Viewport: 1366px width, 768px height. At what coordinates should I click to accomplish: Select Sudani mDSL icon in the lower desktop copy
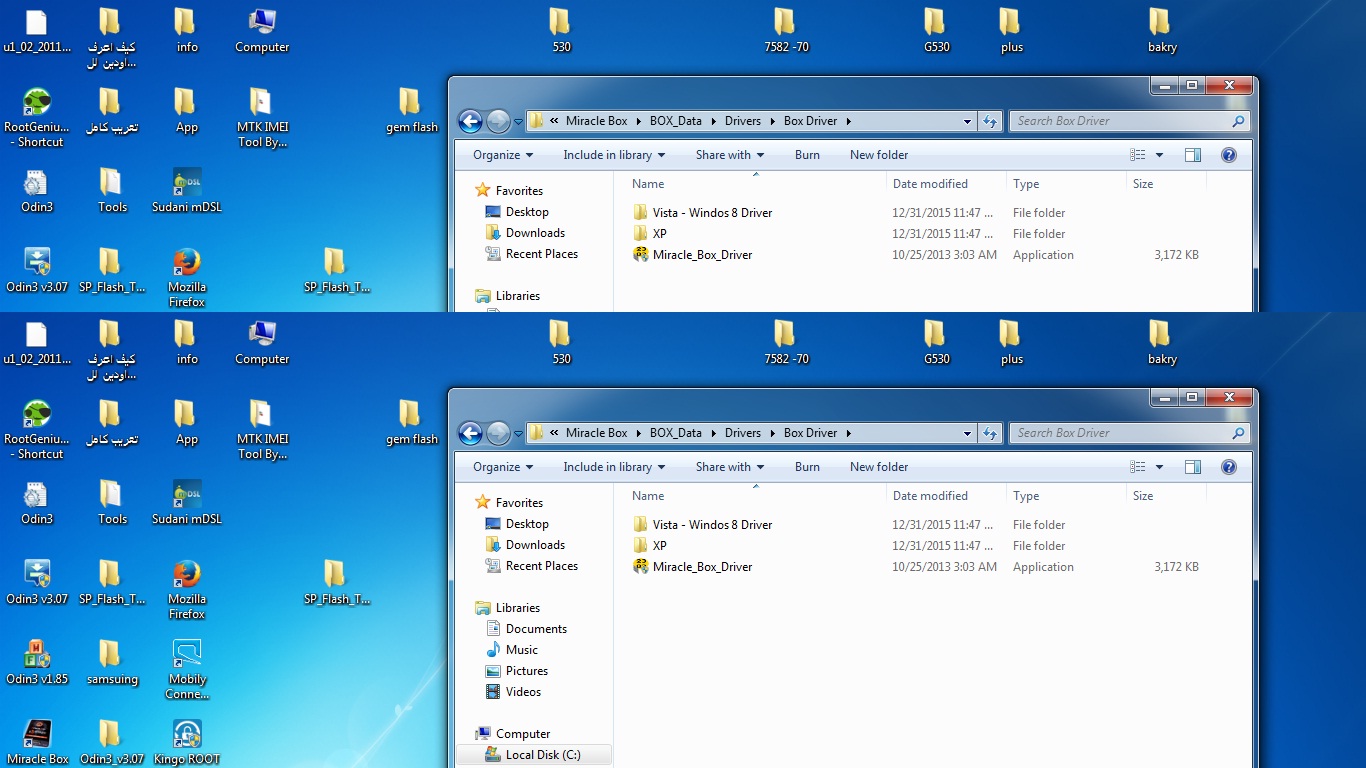pos(187,502)
